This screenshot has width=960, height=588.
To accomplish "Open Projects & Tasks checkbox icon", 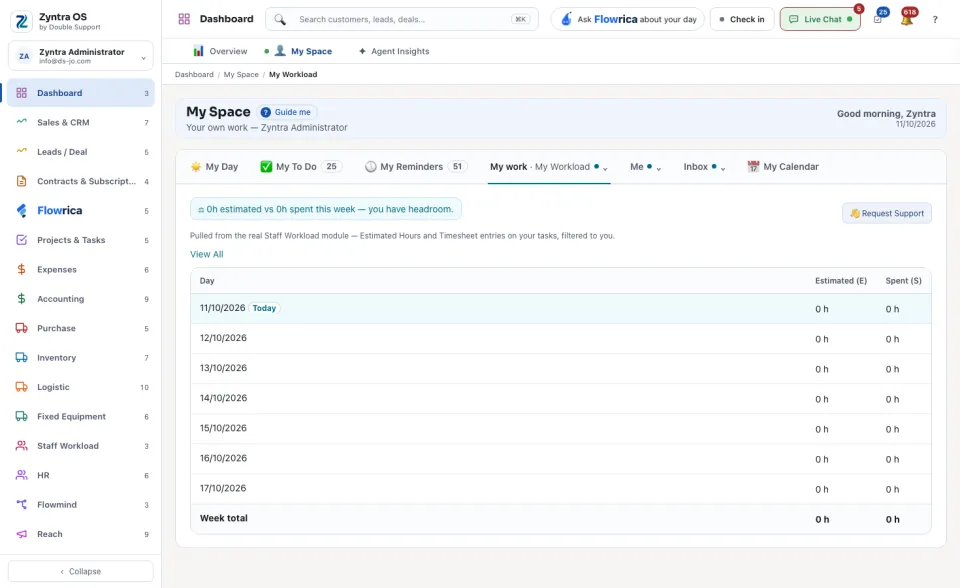I will click(x=21, y=239).
